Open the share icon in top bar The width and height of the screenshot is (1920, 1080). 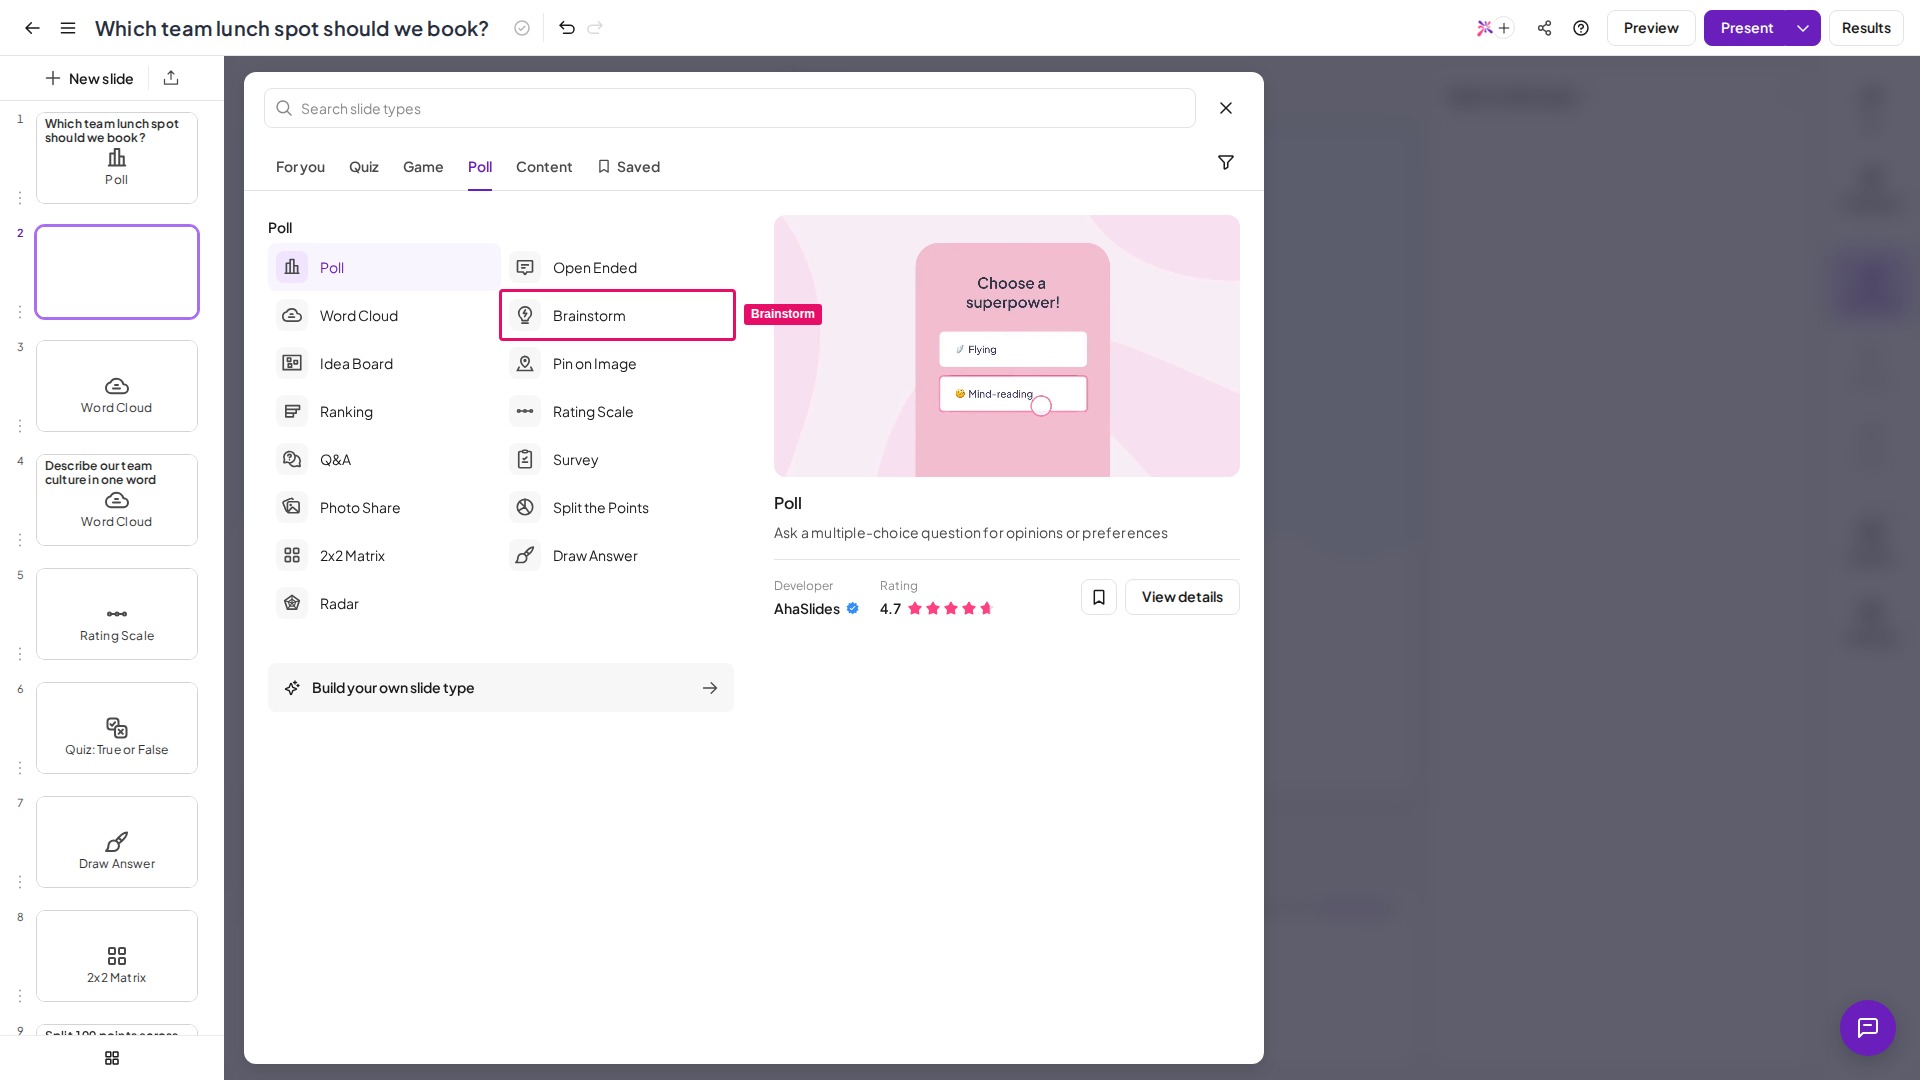1544,28
